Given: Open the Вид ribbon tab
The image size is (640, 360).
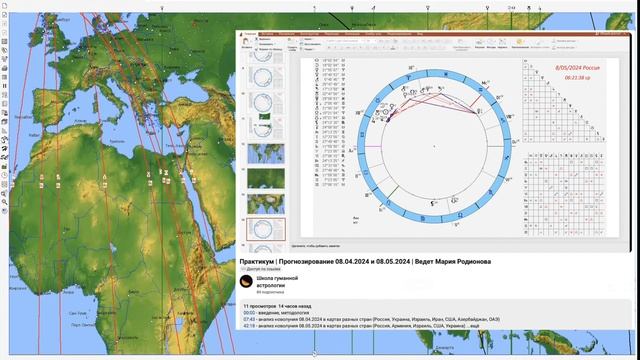Looking at the screenshot, I should click(420, 34).
